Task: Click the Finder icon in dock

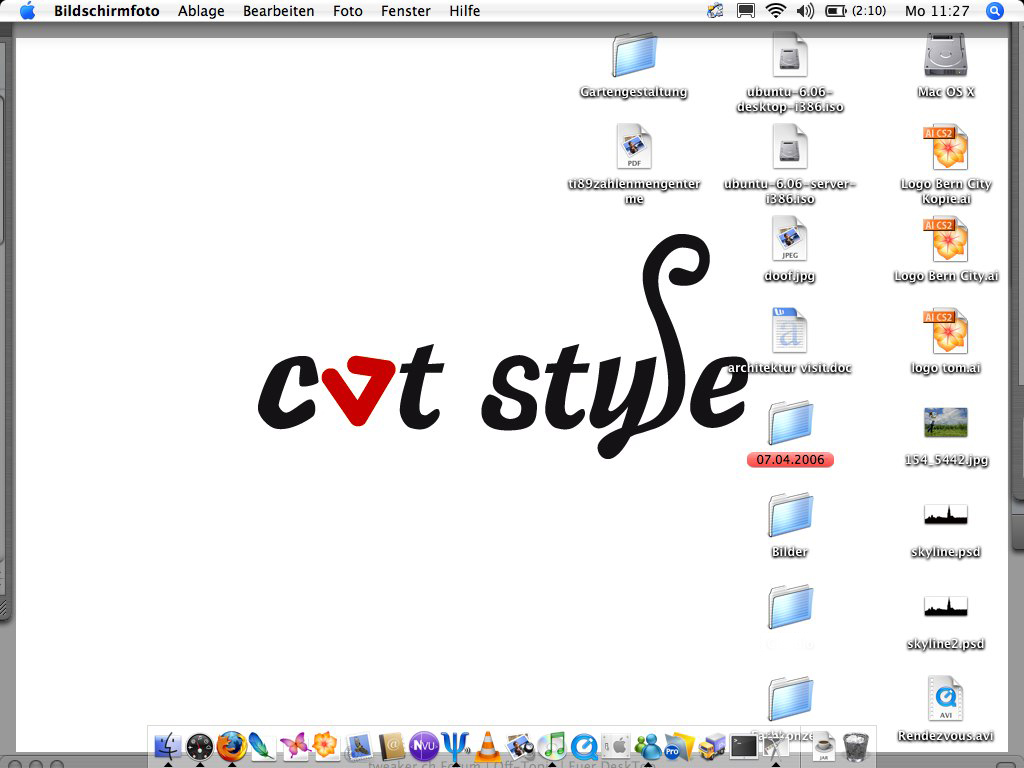Action: (168, 746)
